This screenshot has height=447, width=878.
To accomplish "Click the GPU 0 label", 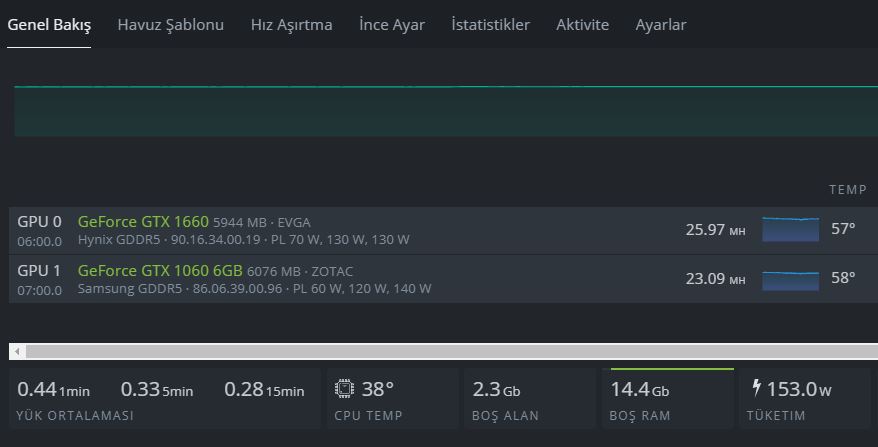I will 39,222.
